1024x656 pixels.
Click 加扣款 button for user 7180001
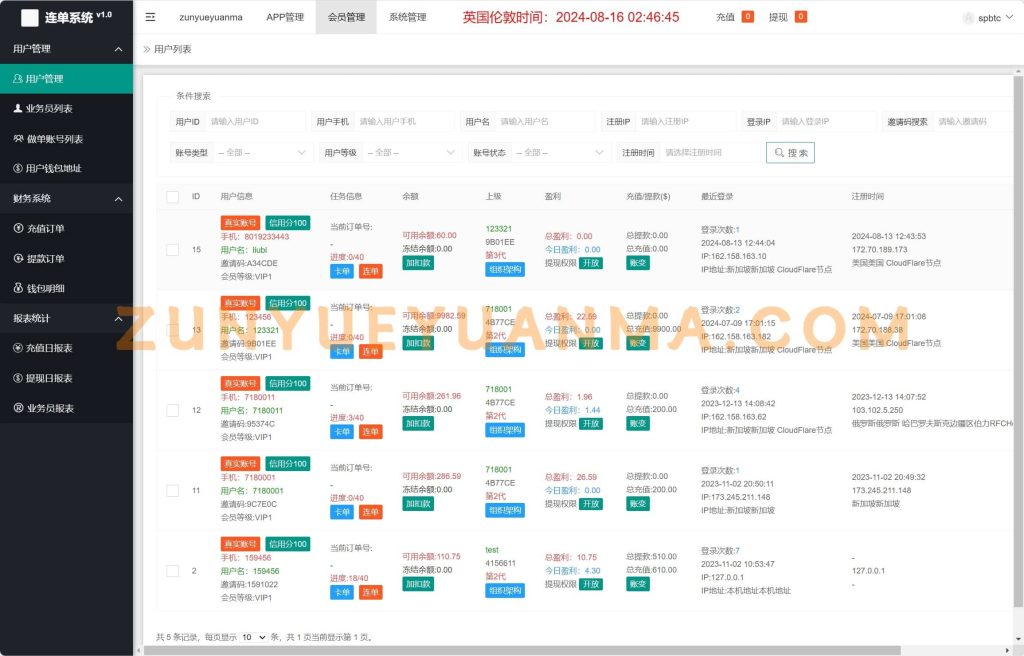[418, 504]
